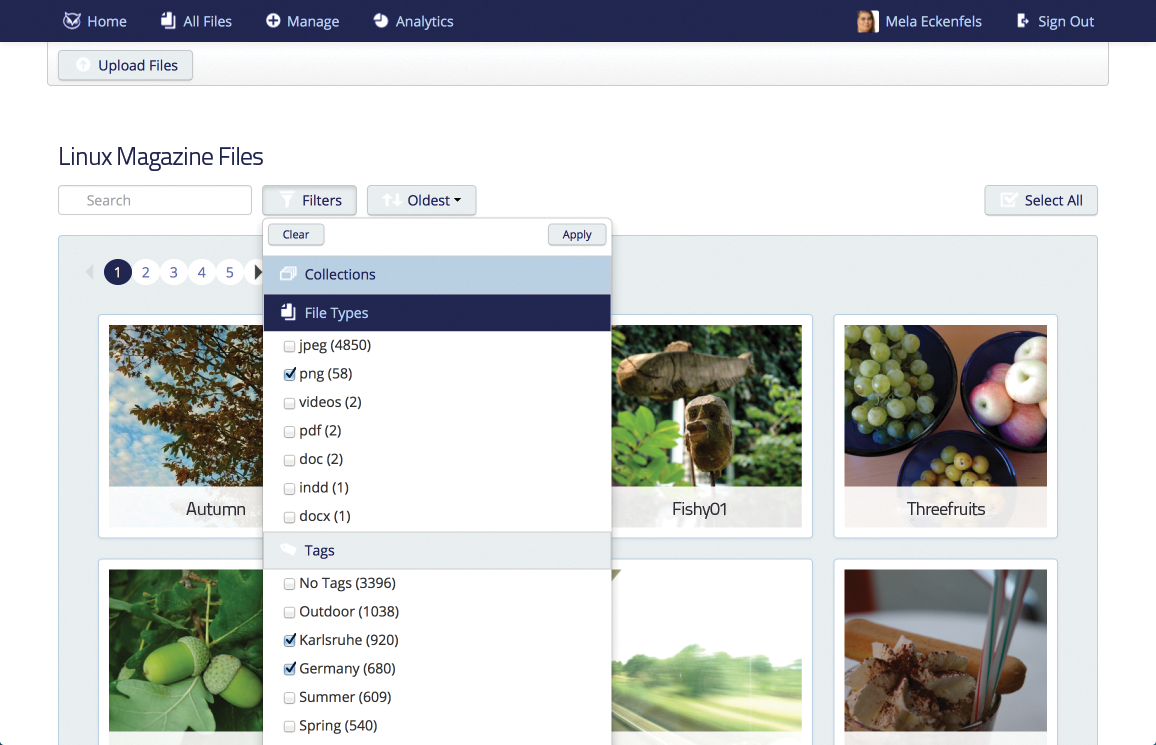The height and width of the screenshot is (745, 1156).
Task: Open the Manage menu
Action: click(302, 21)
